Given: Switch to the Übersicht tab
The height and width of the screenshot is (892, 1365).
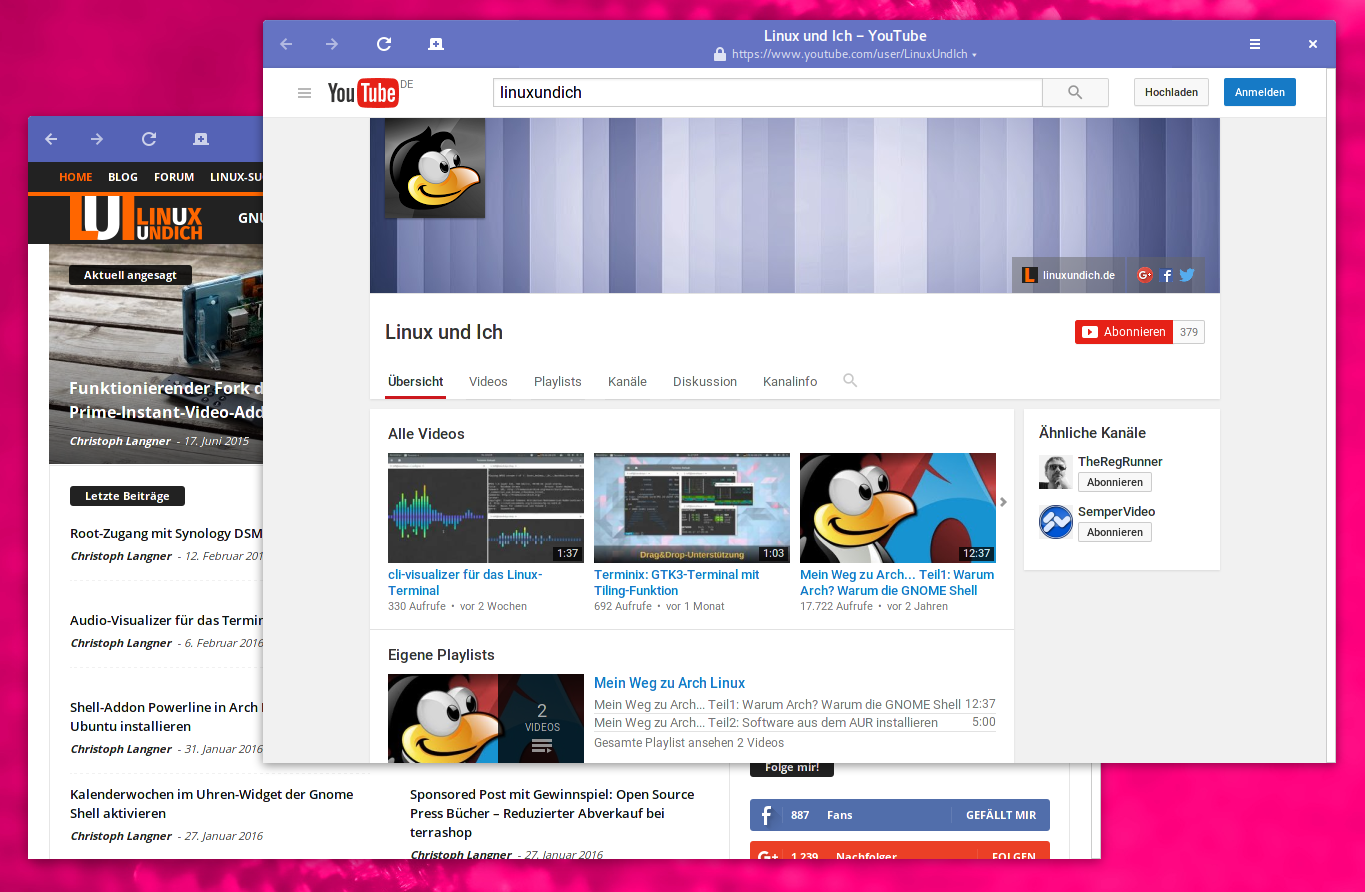Looking at the screenshot, I should click(416, 381).
